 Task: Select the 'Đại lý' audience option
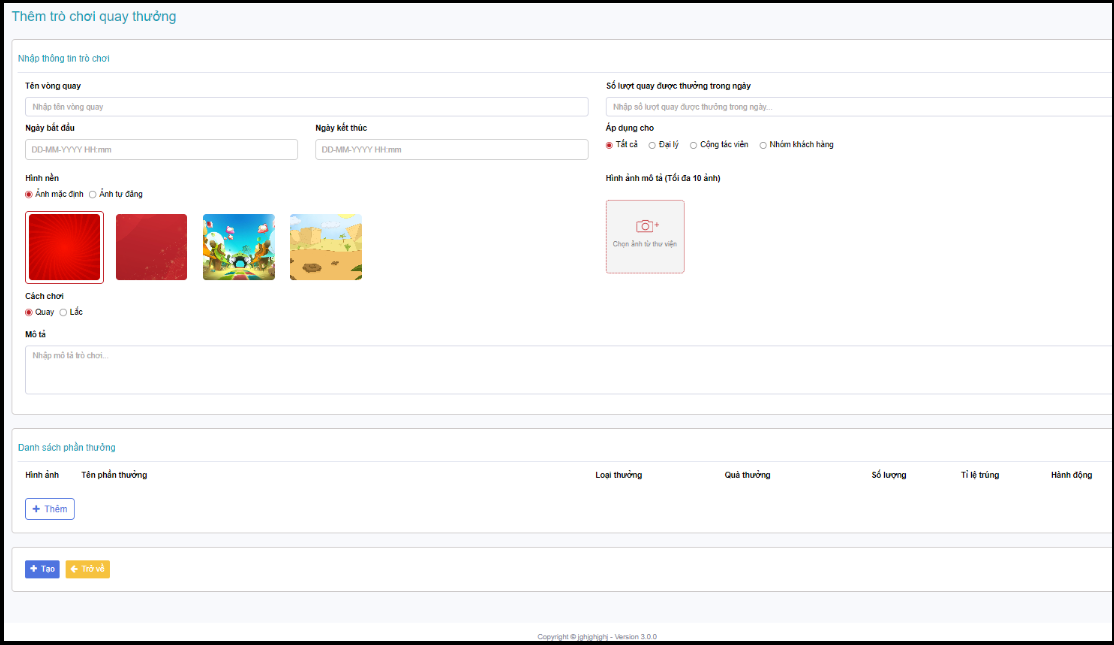(652, 145)
